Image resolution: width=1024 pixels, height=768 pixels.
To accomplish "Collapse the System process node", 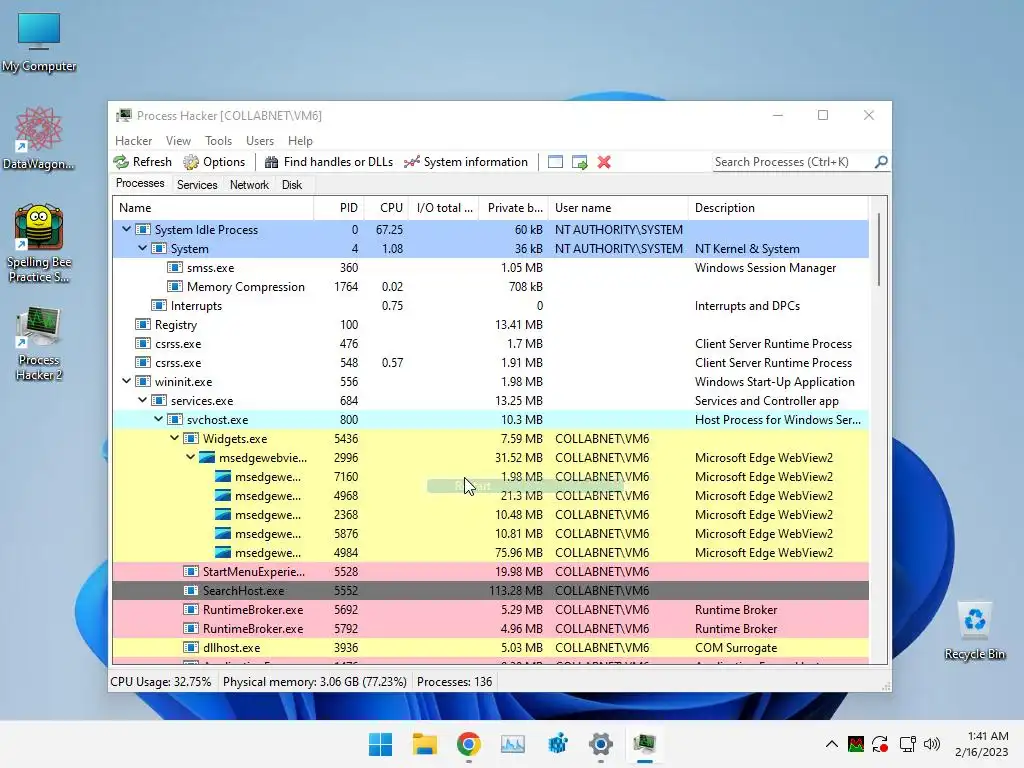I will click(142, 248).
